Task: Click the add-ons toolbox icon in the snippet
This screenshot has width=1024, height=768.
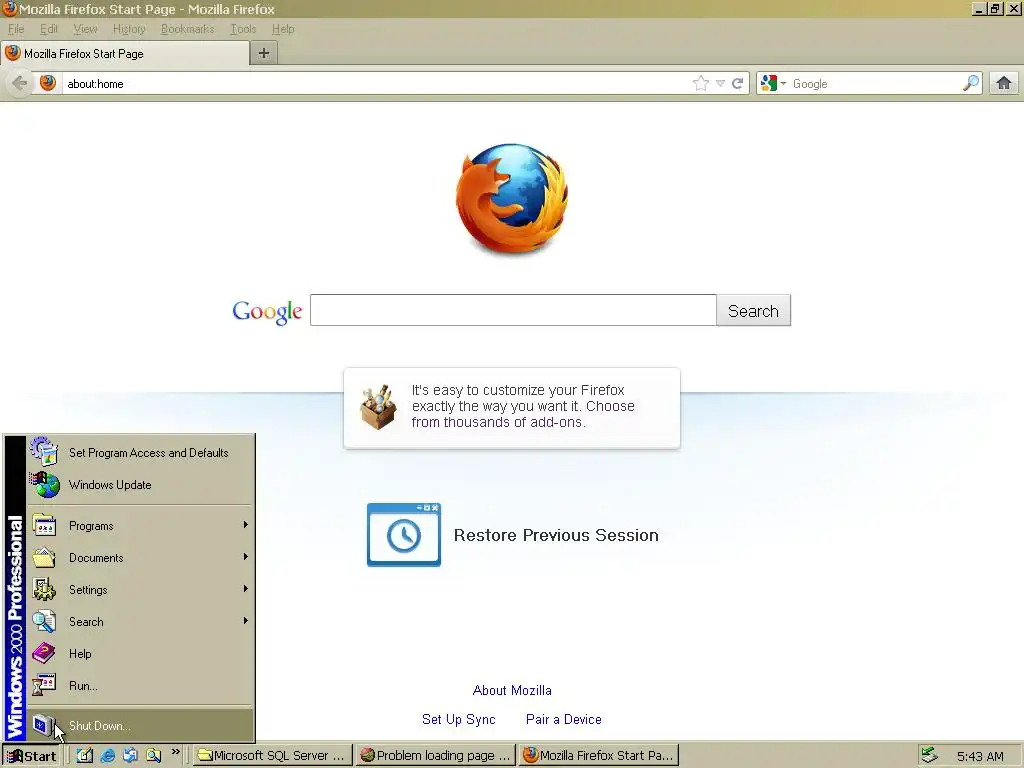Action: point(378,407)
